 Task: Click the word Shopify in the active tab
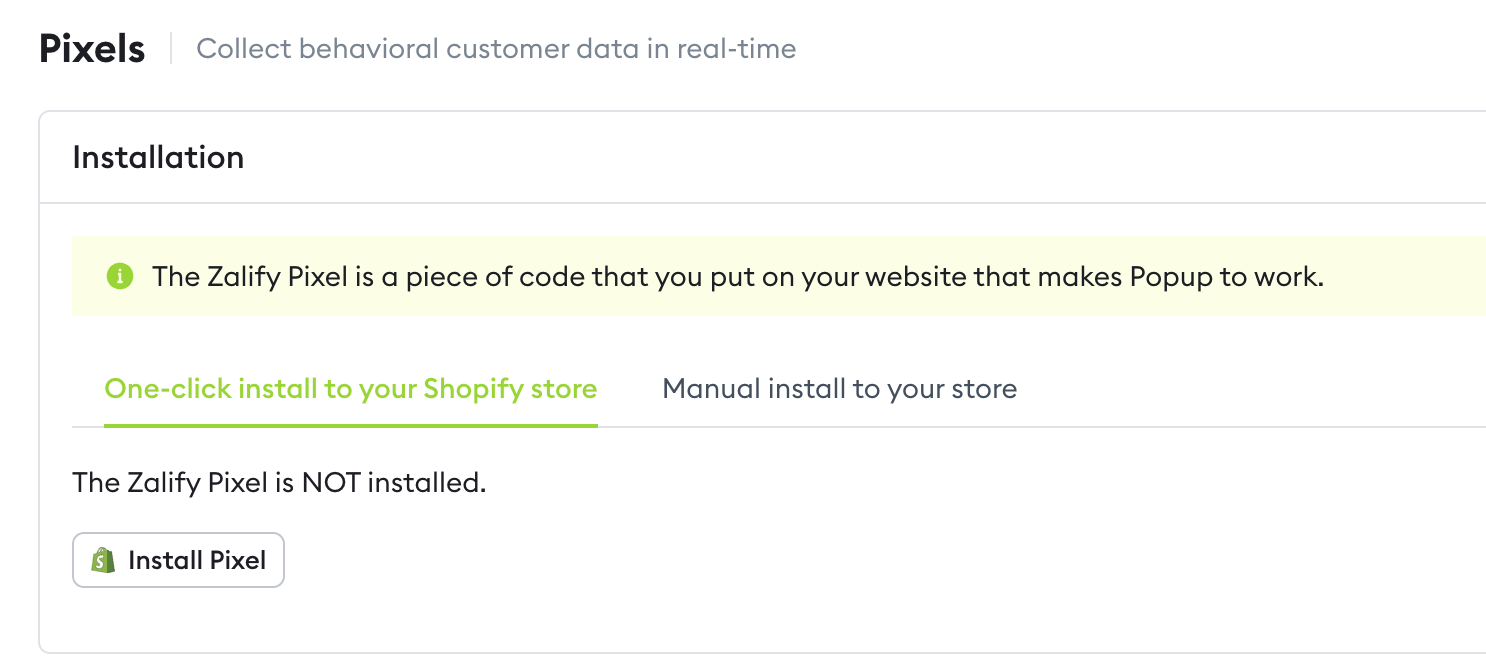click(x=473, y=388)
